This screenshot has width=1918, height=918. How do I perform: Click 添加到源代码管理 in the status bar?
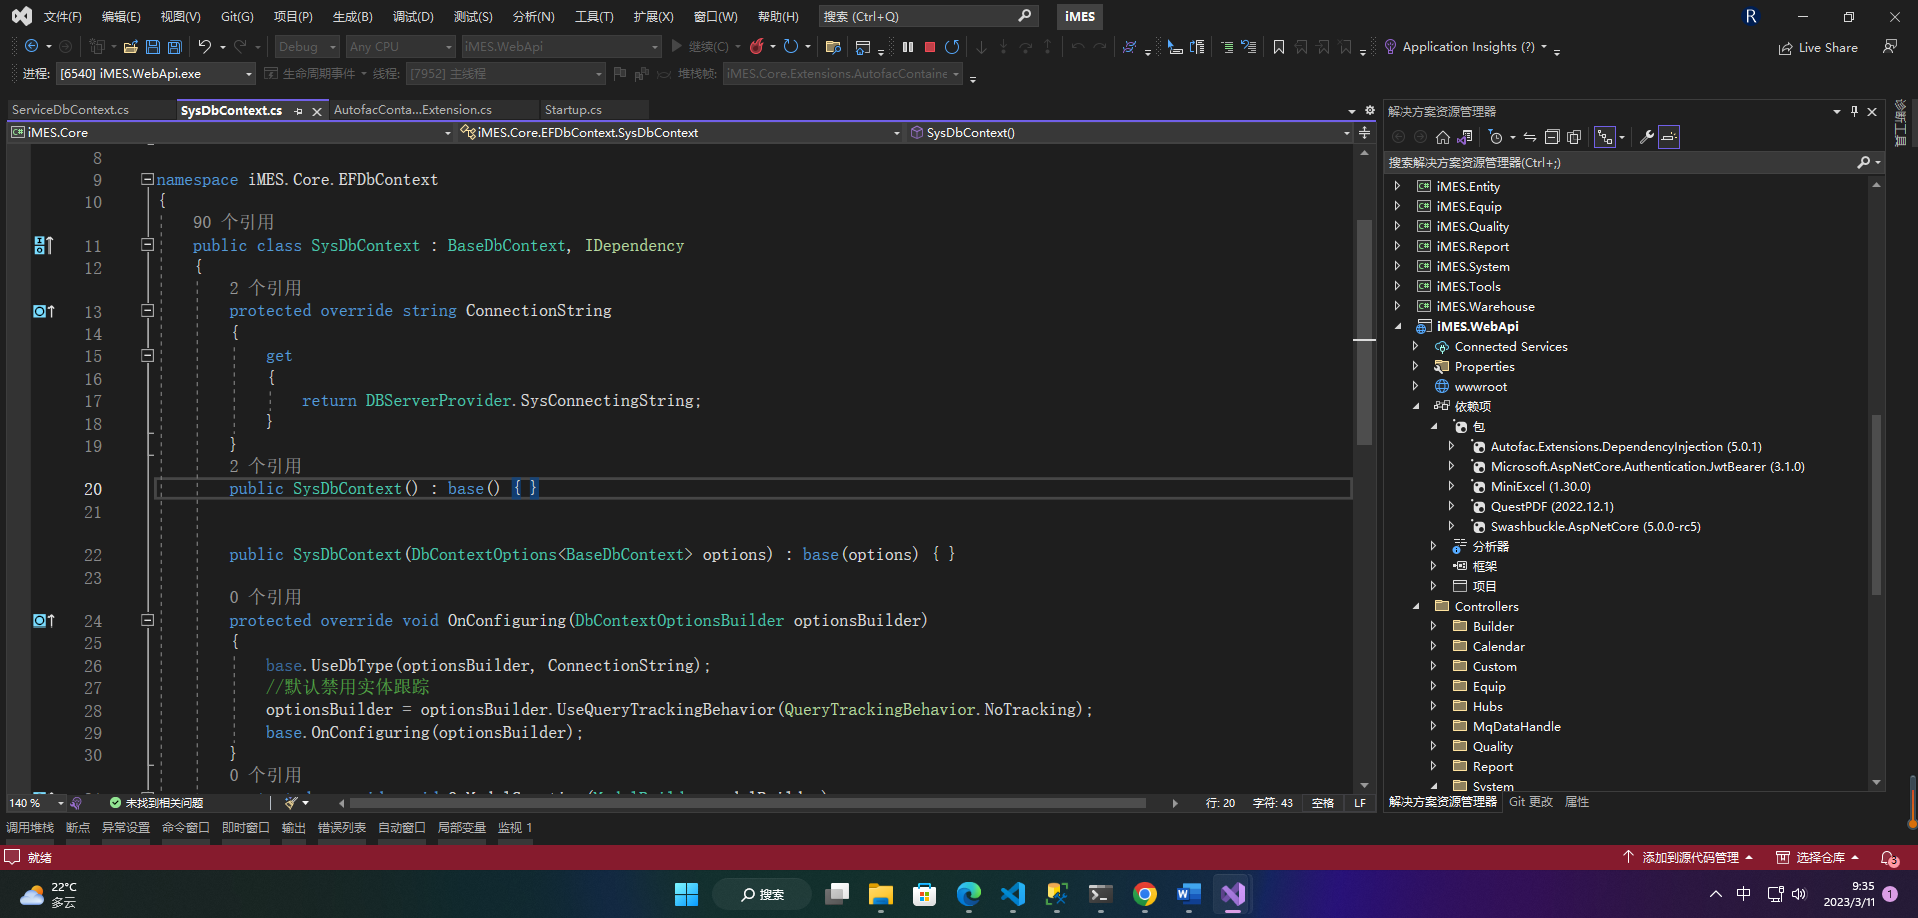click(x=1689, y=857)
